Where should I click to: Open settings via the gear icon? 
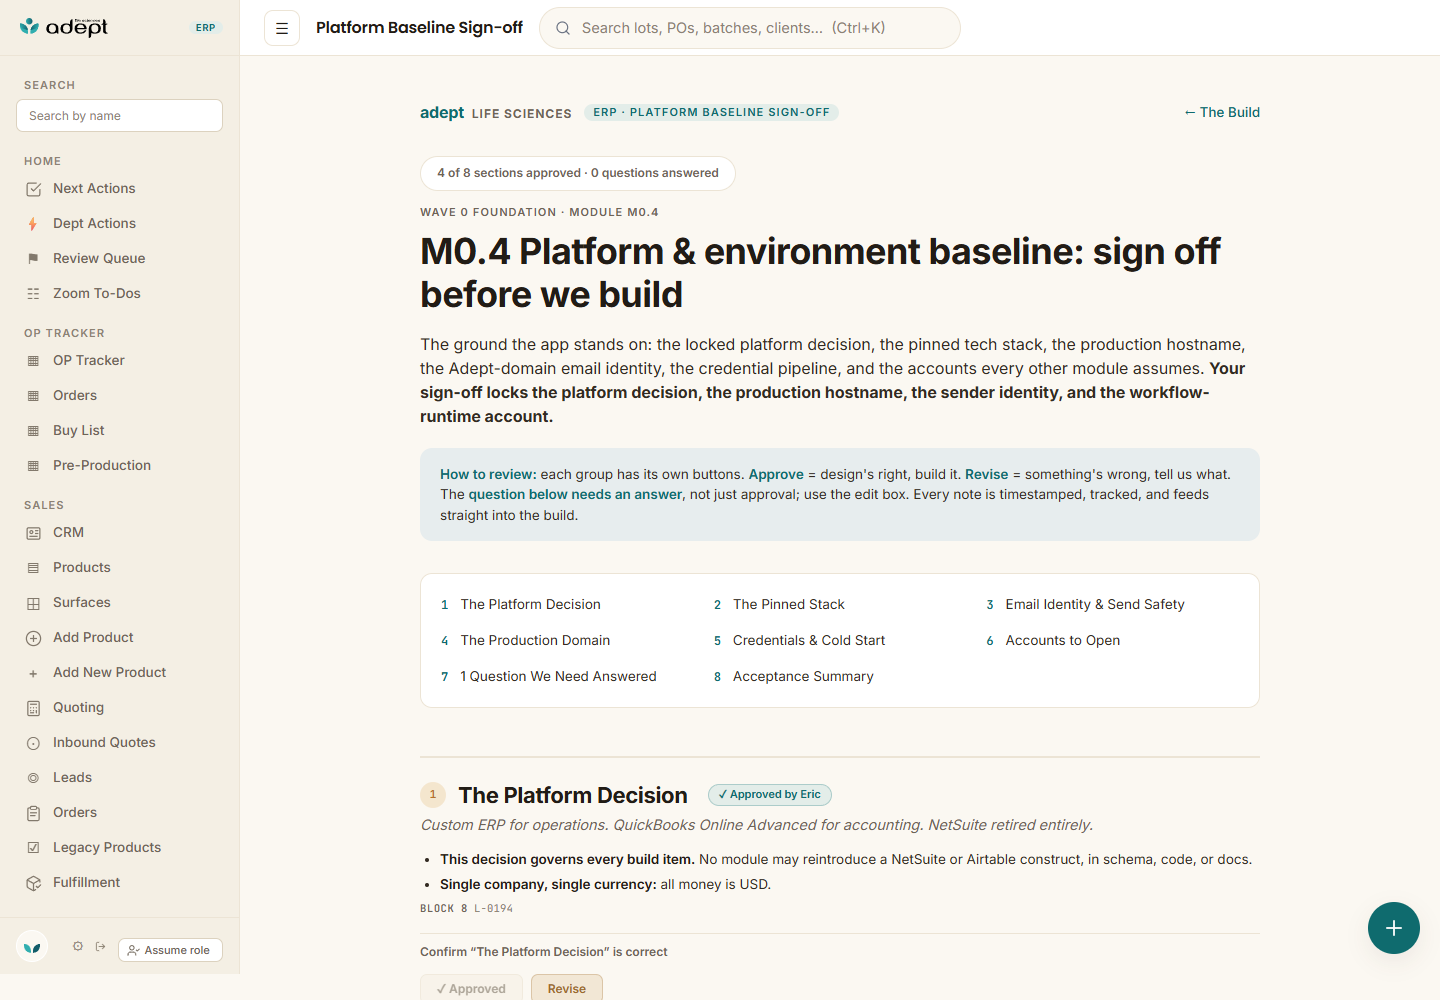click(78, 946)
